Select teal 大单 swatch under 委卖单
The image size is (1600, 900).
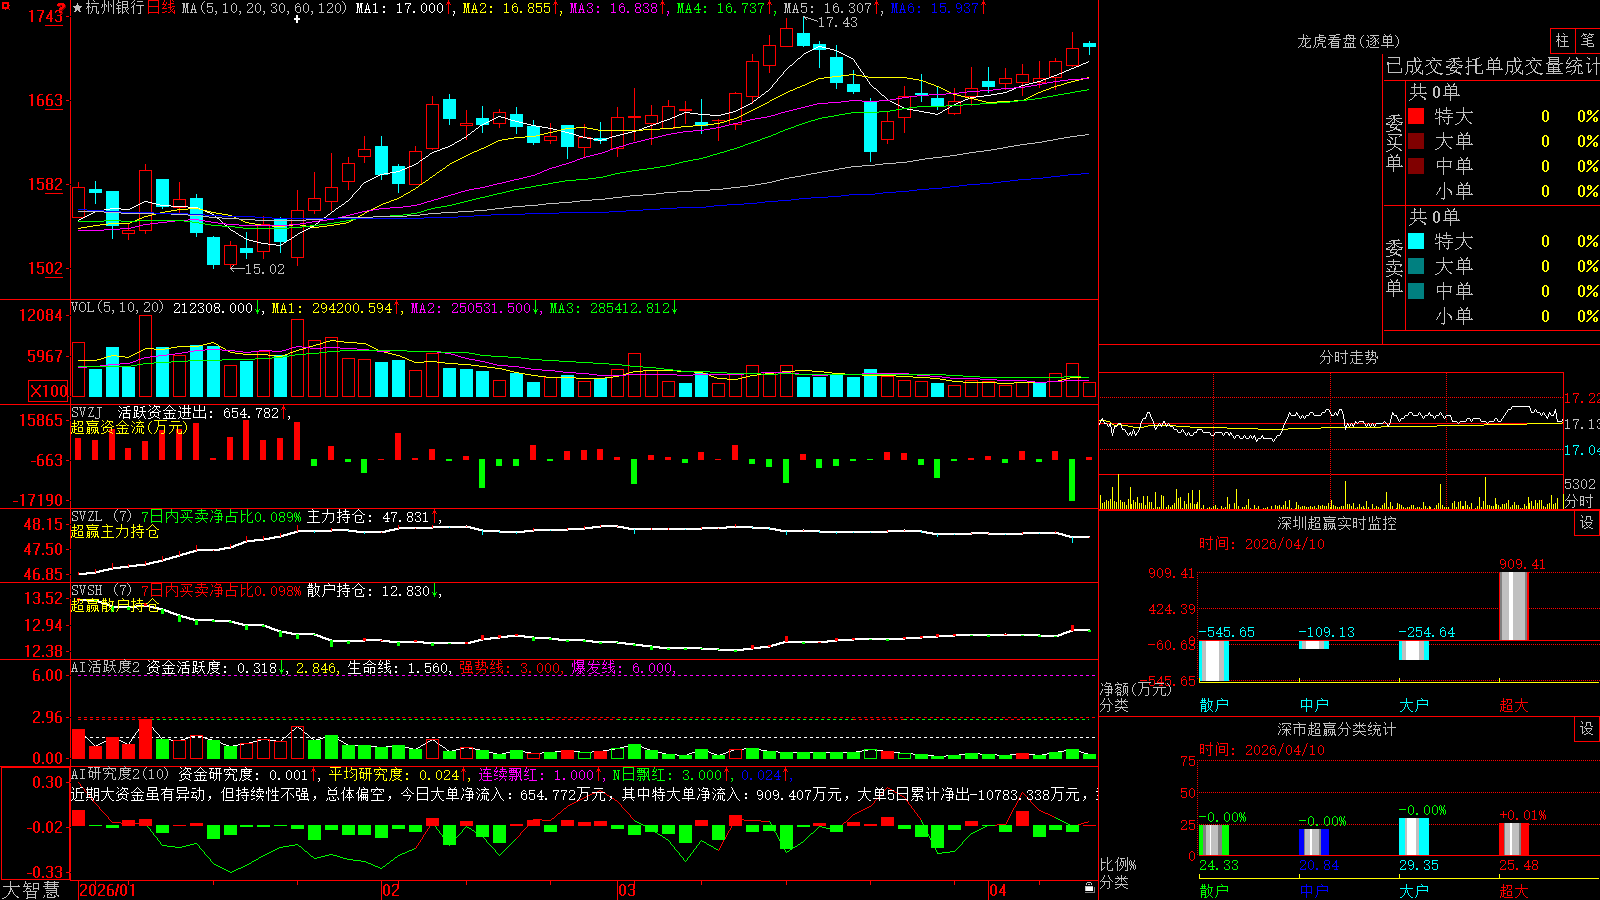(1416, 266)
